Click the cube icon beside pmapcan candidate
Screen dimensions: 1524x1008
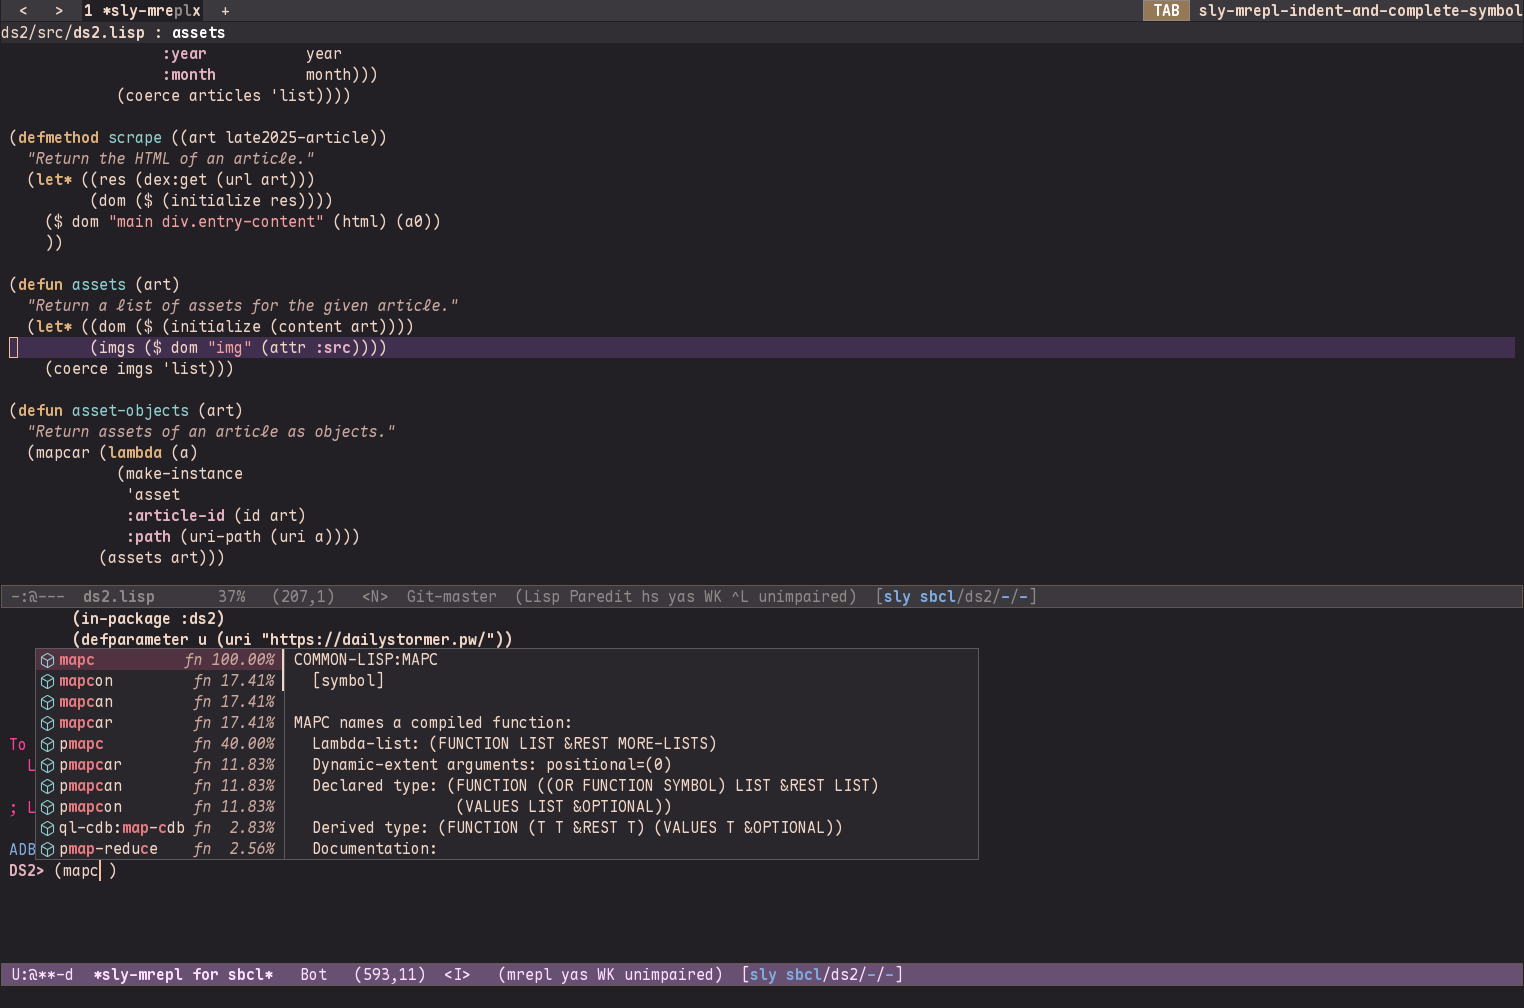47,786
